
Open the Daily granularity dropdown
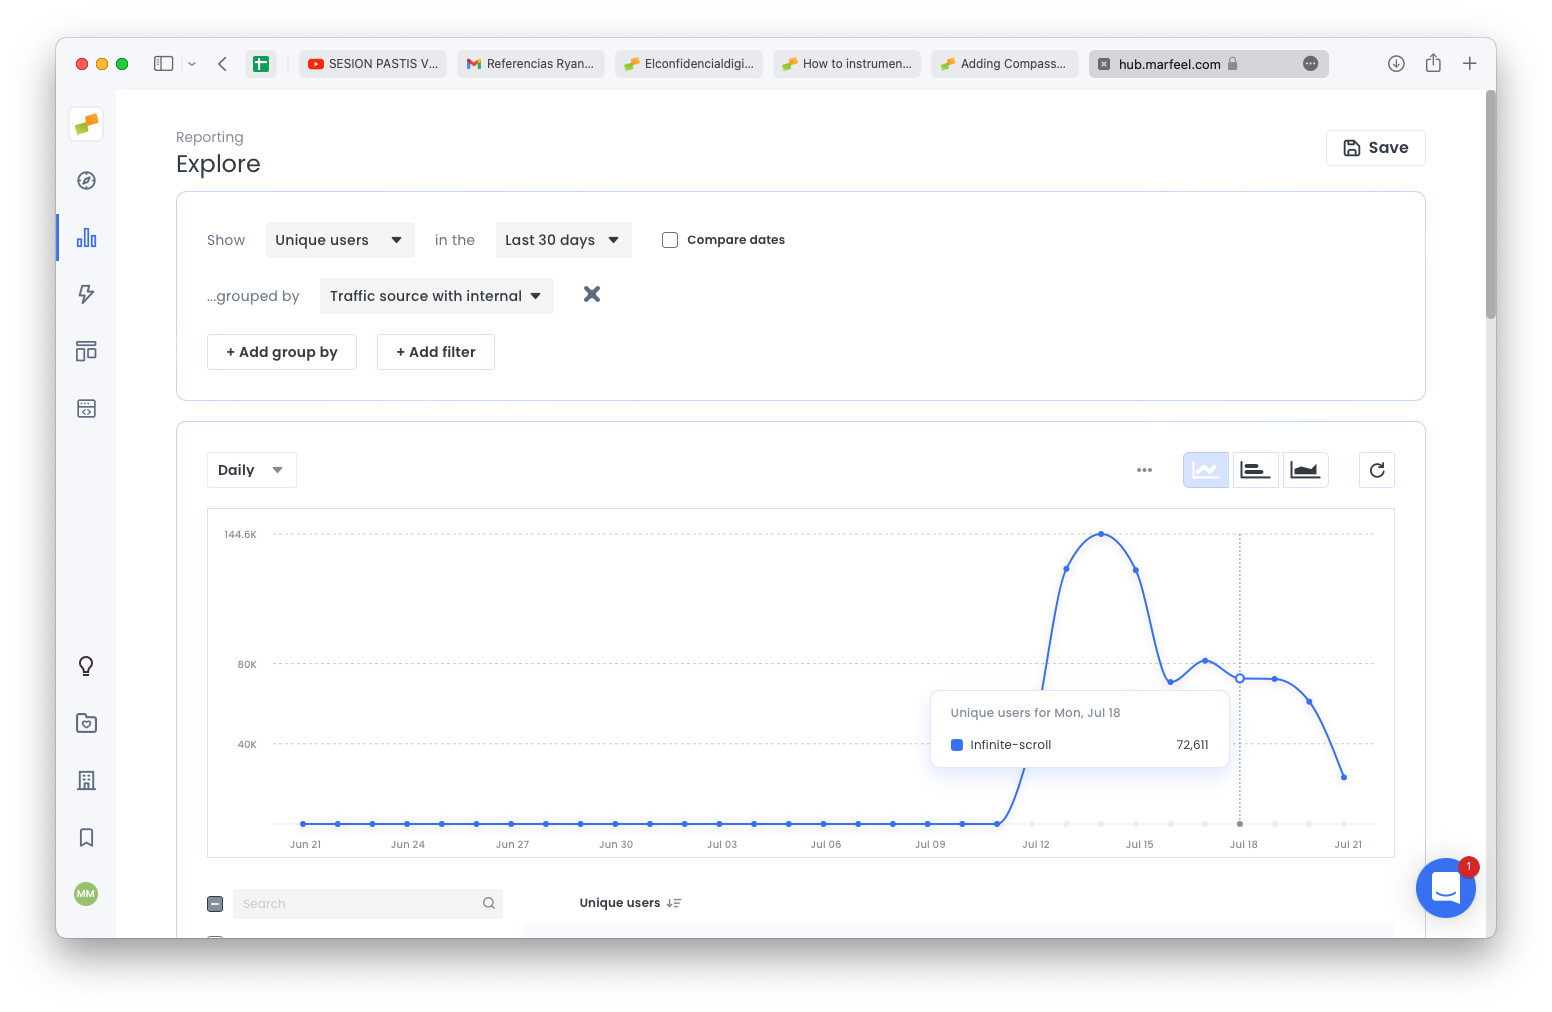[251, 469]
